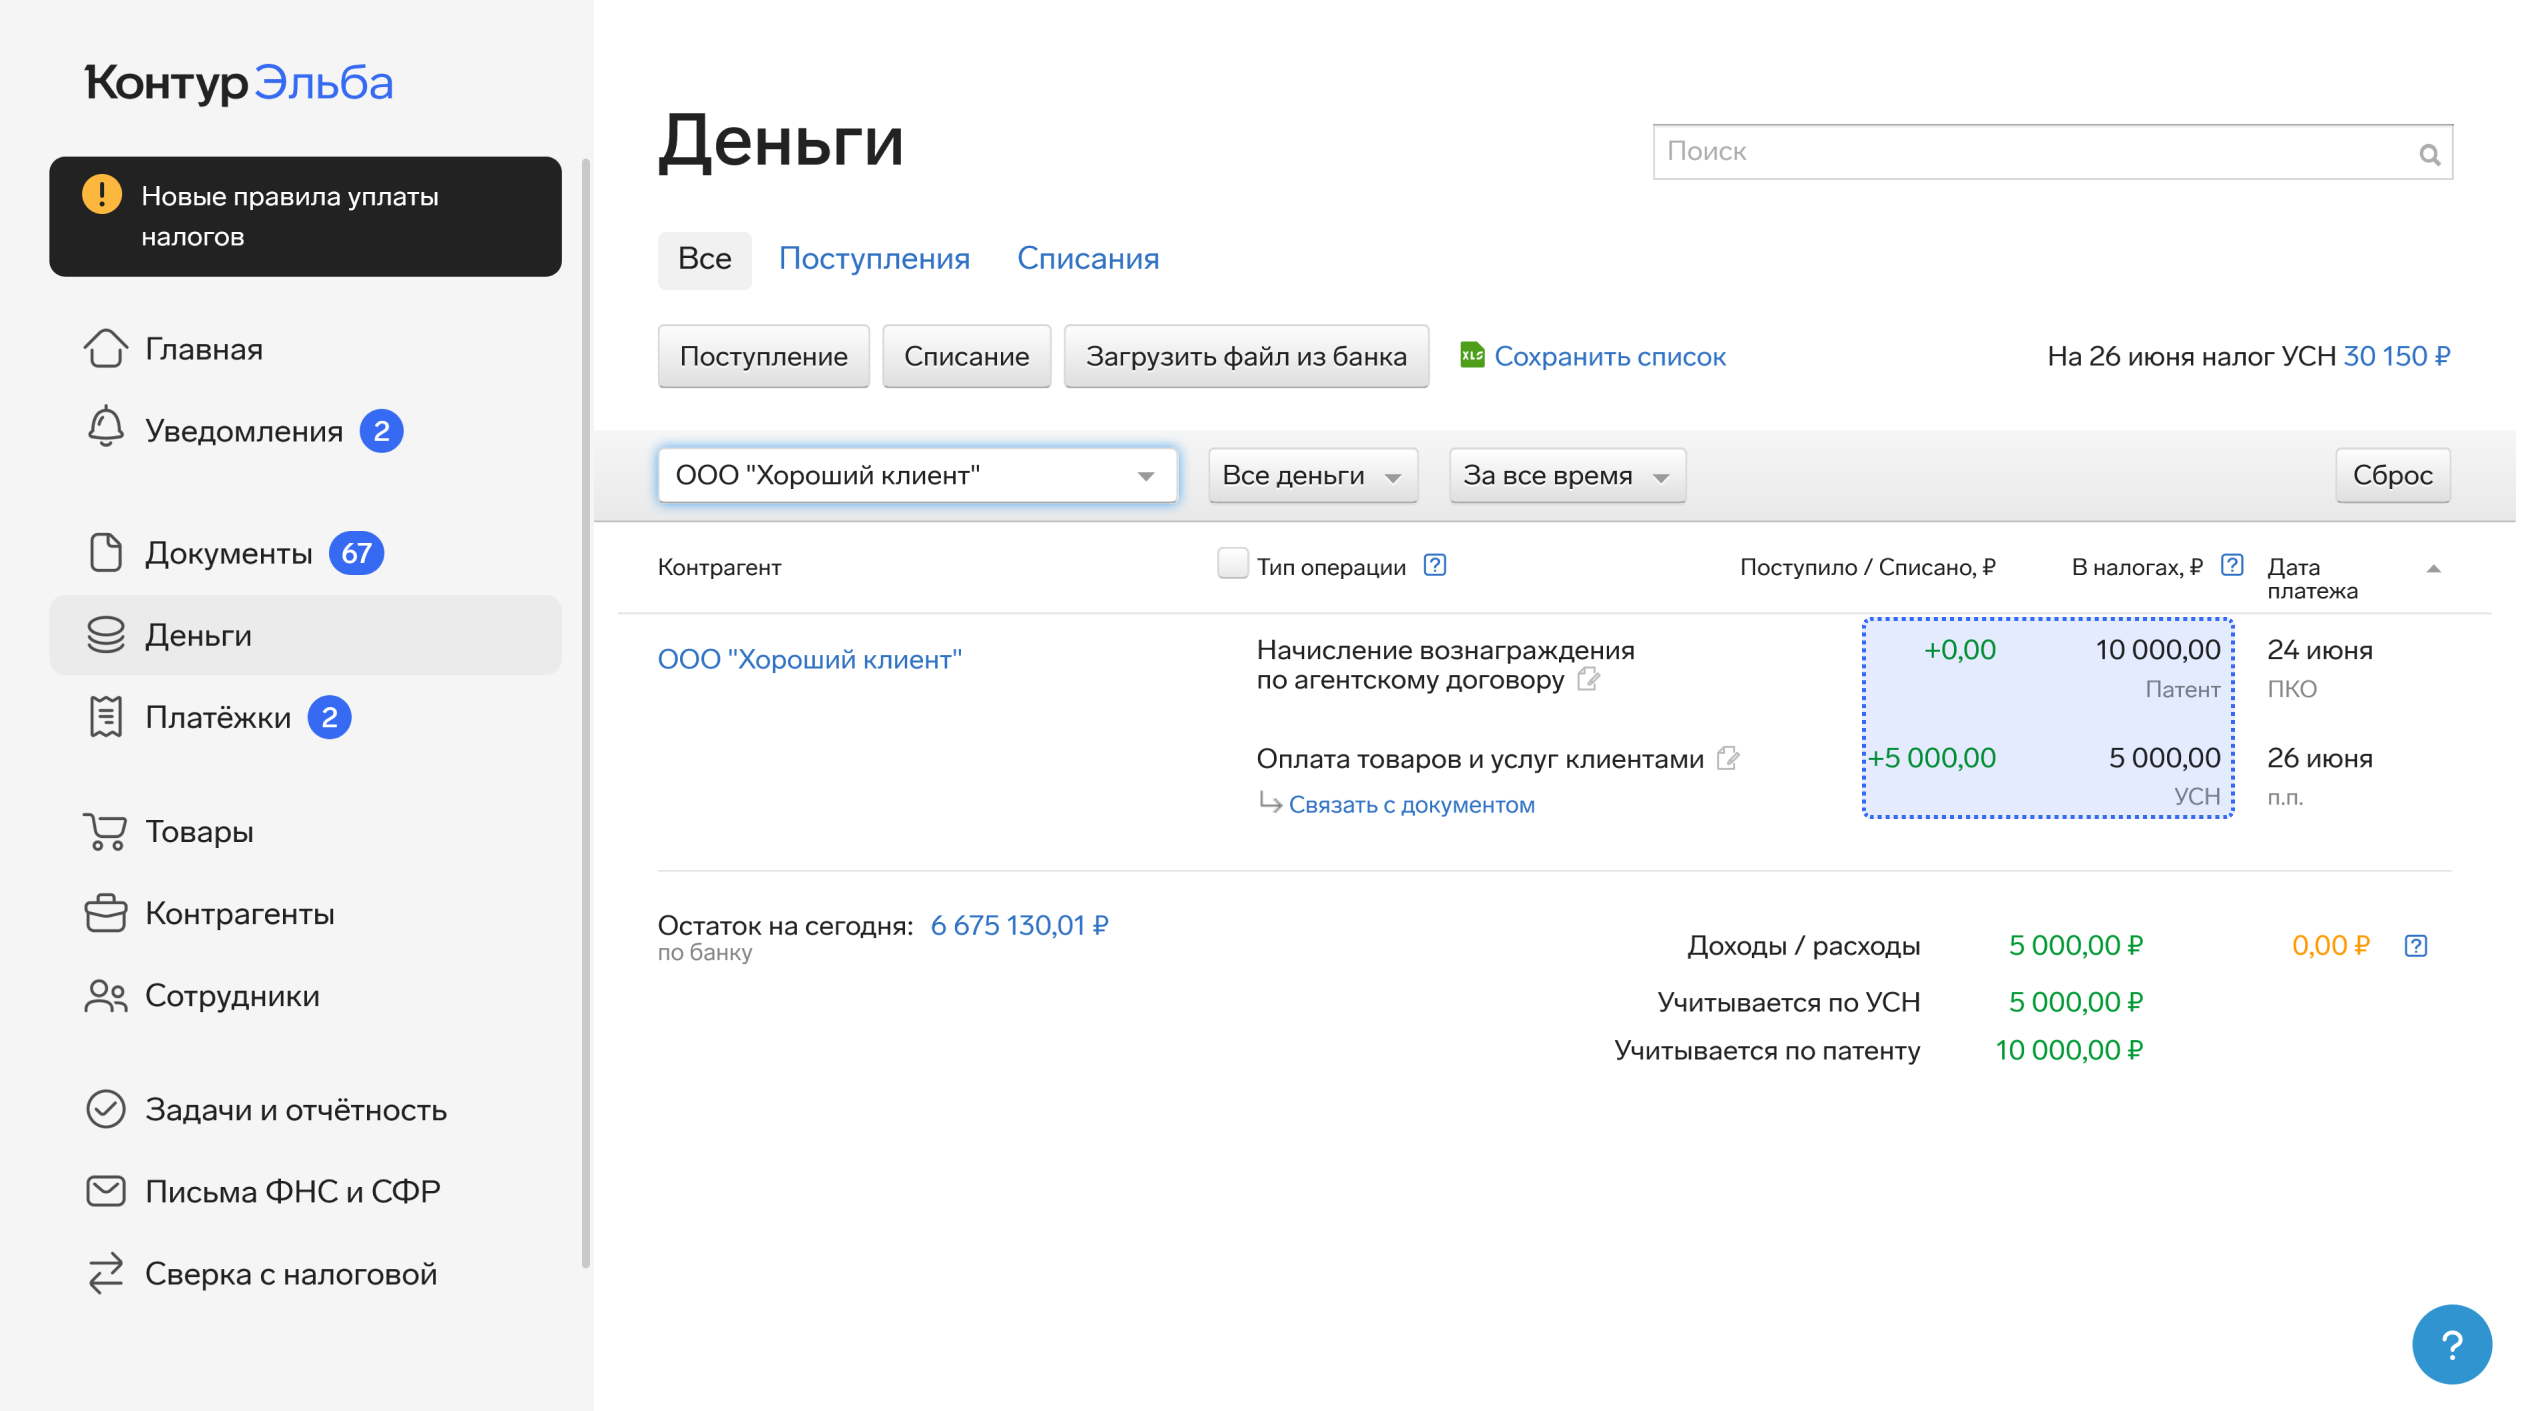Viewport: 2532px width, 1411px height.
Task: Click the Документы page icon
Action: tap(105, 552)
